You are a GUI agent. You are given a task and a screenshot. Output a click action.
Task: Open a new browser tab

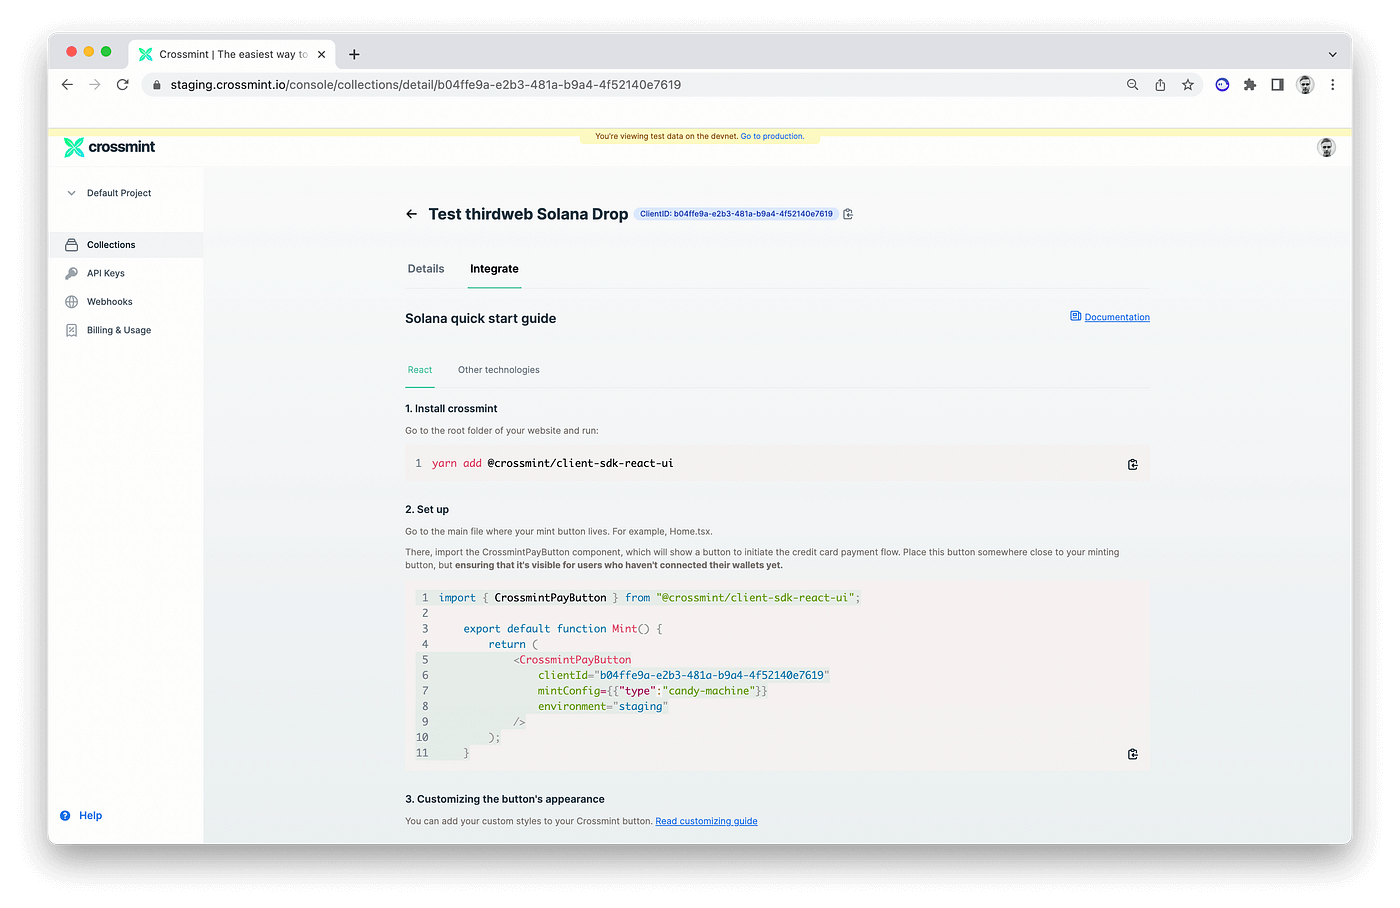click(x=354, y=54)
